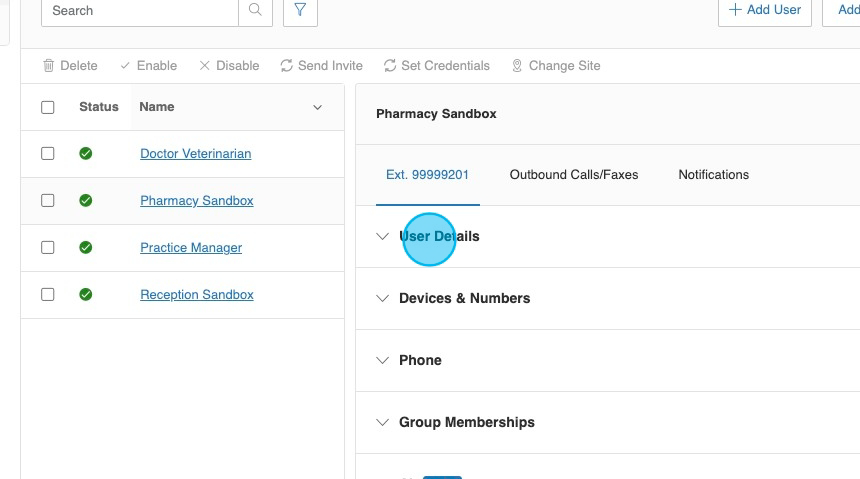Screen dimensions: 860x479
Task: Click Send Invite action
Action: (x=321, y=66)
